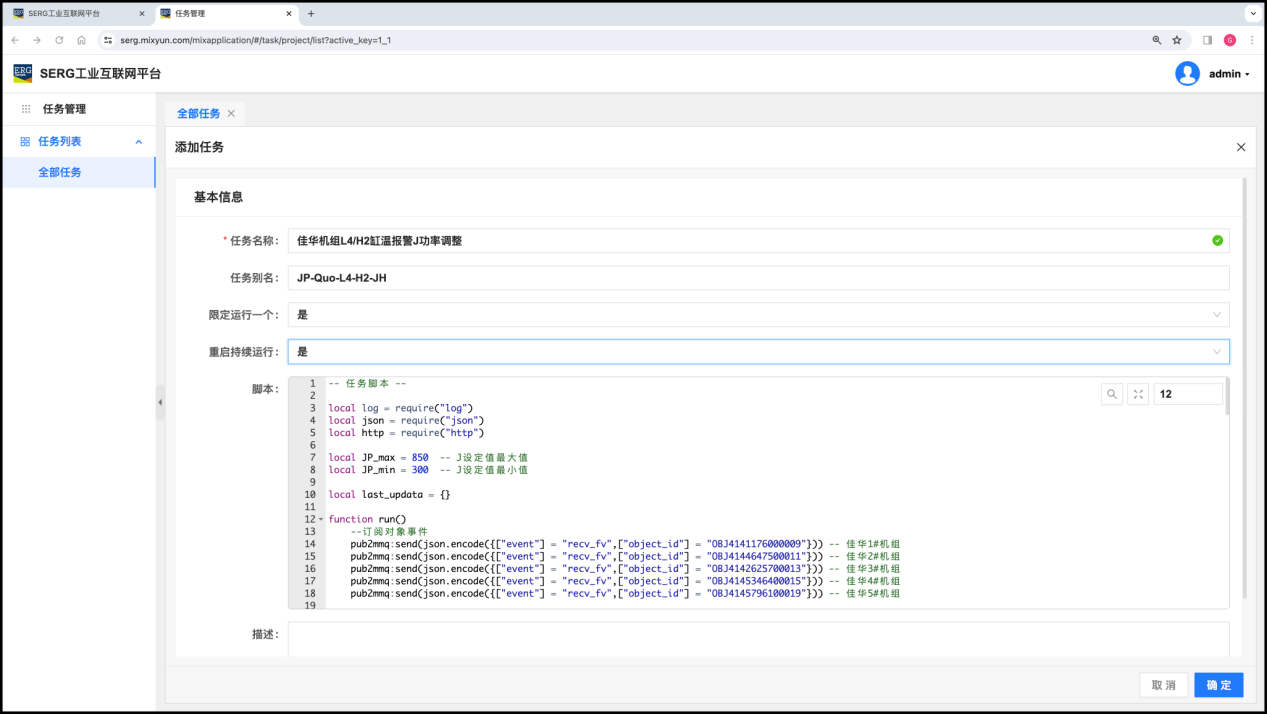Bookmark page using the star icon
Image resolution: width=1267 pixels, height=714 pixels.
pos(1177,40)
